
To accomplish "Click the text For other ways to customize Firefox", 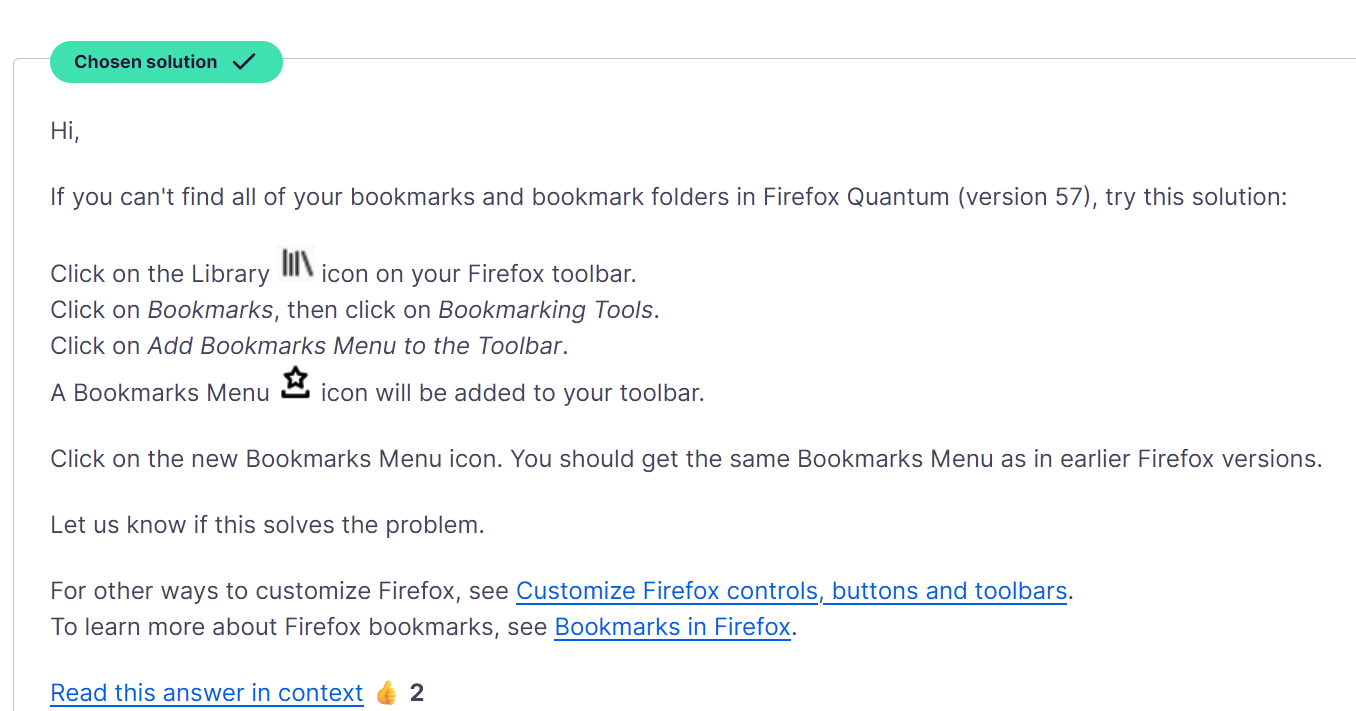I will point(257,591).
